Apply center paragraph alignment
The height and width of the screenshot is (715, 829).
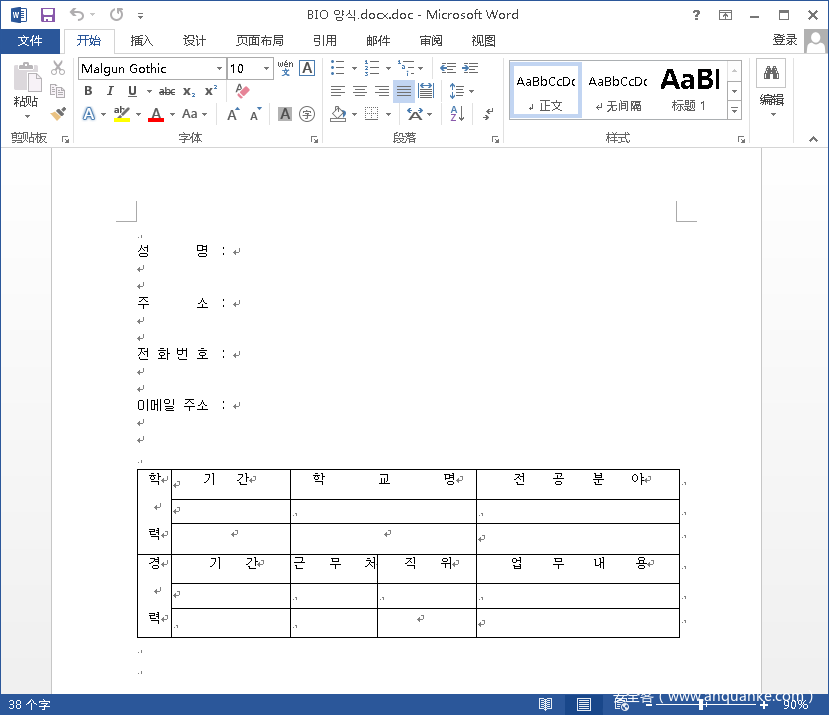pos(360,91)
